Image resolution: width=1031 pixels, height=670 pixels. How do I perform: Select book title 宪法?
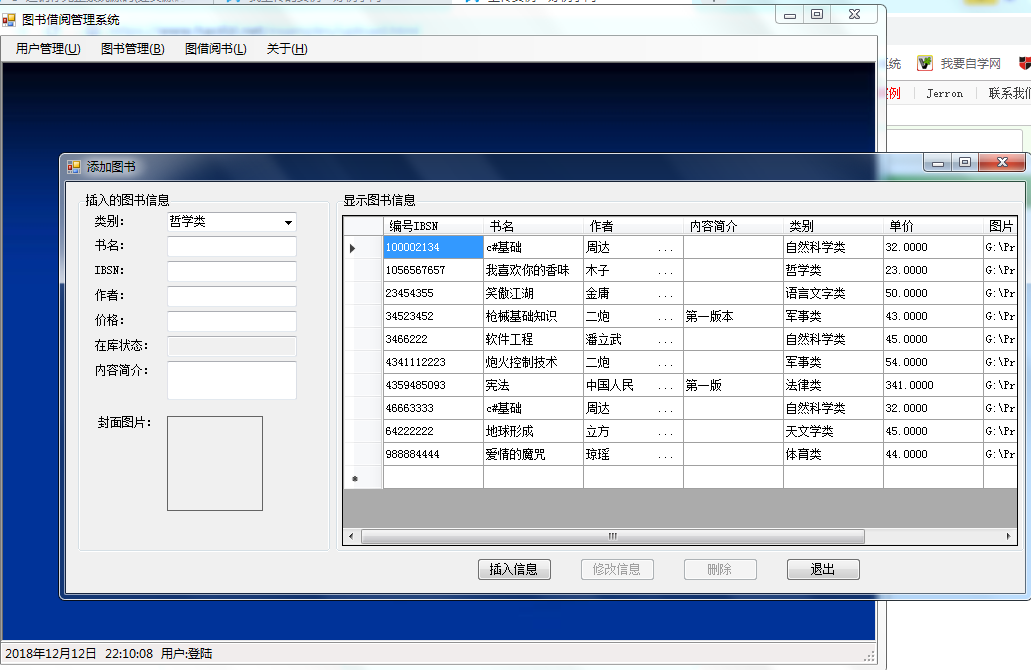[533, 385]
